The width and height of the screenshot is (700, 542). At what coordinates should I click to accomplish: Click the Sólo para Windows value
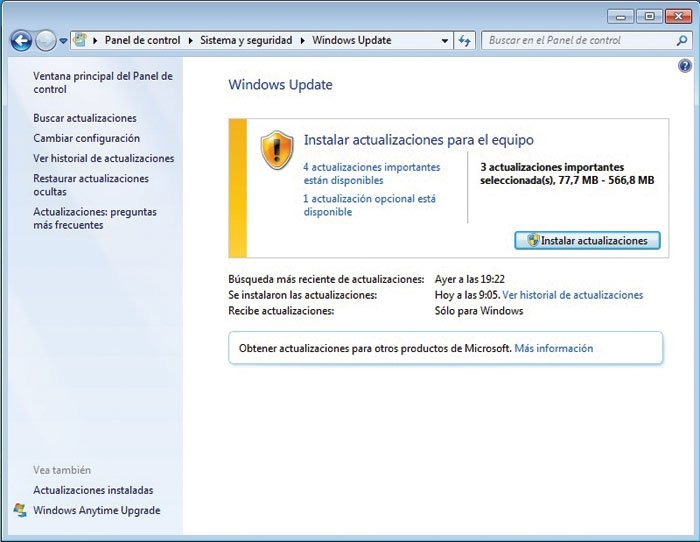coord(479,311)
